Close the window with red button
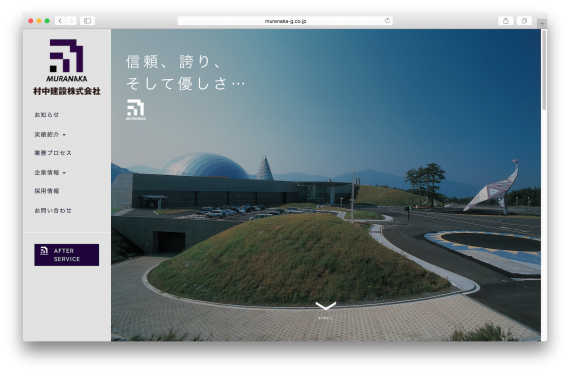 tap(31, 21)
